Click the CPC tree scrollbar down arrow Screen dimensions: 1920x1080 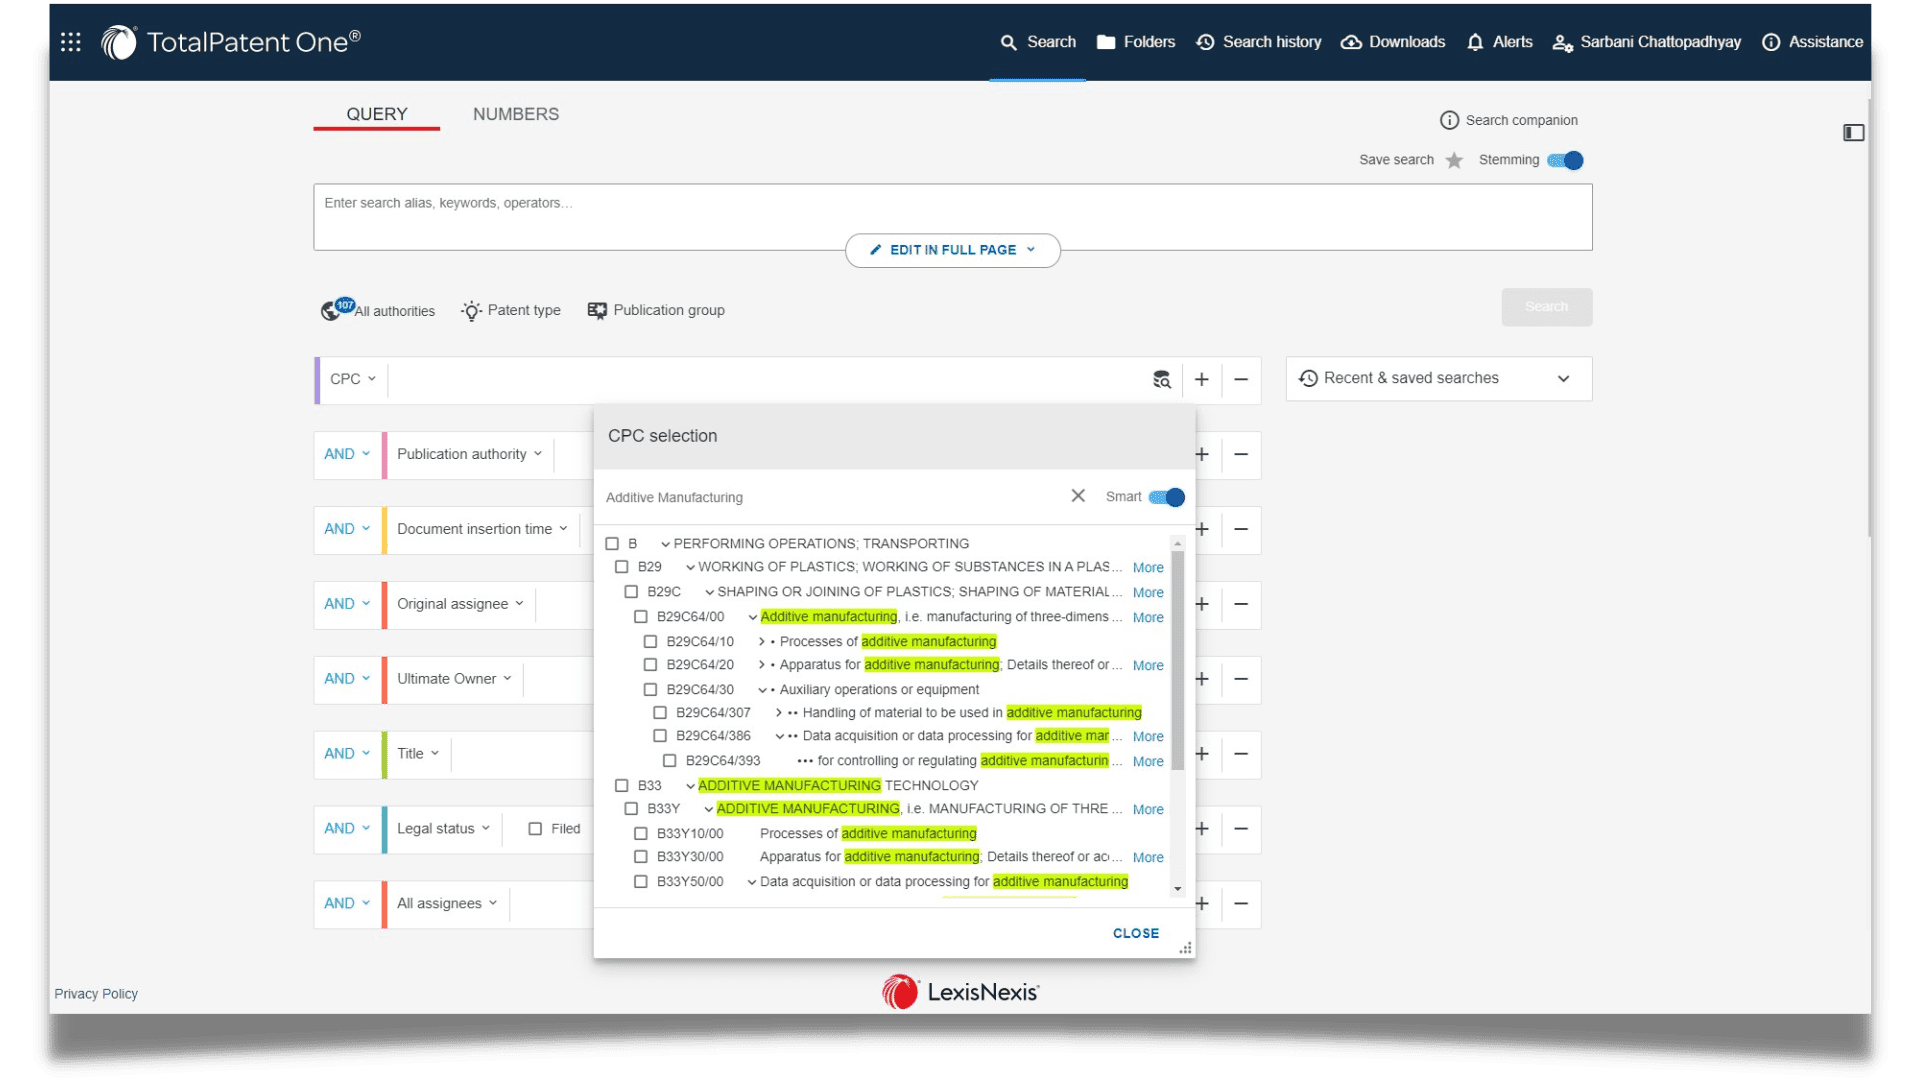tap(1178, 889)
